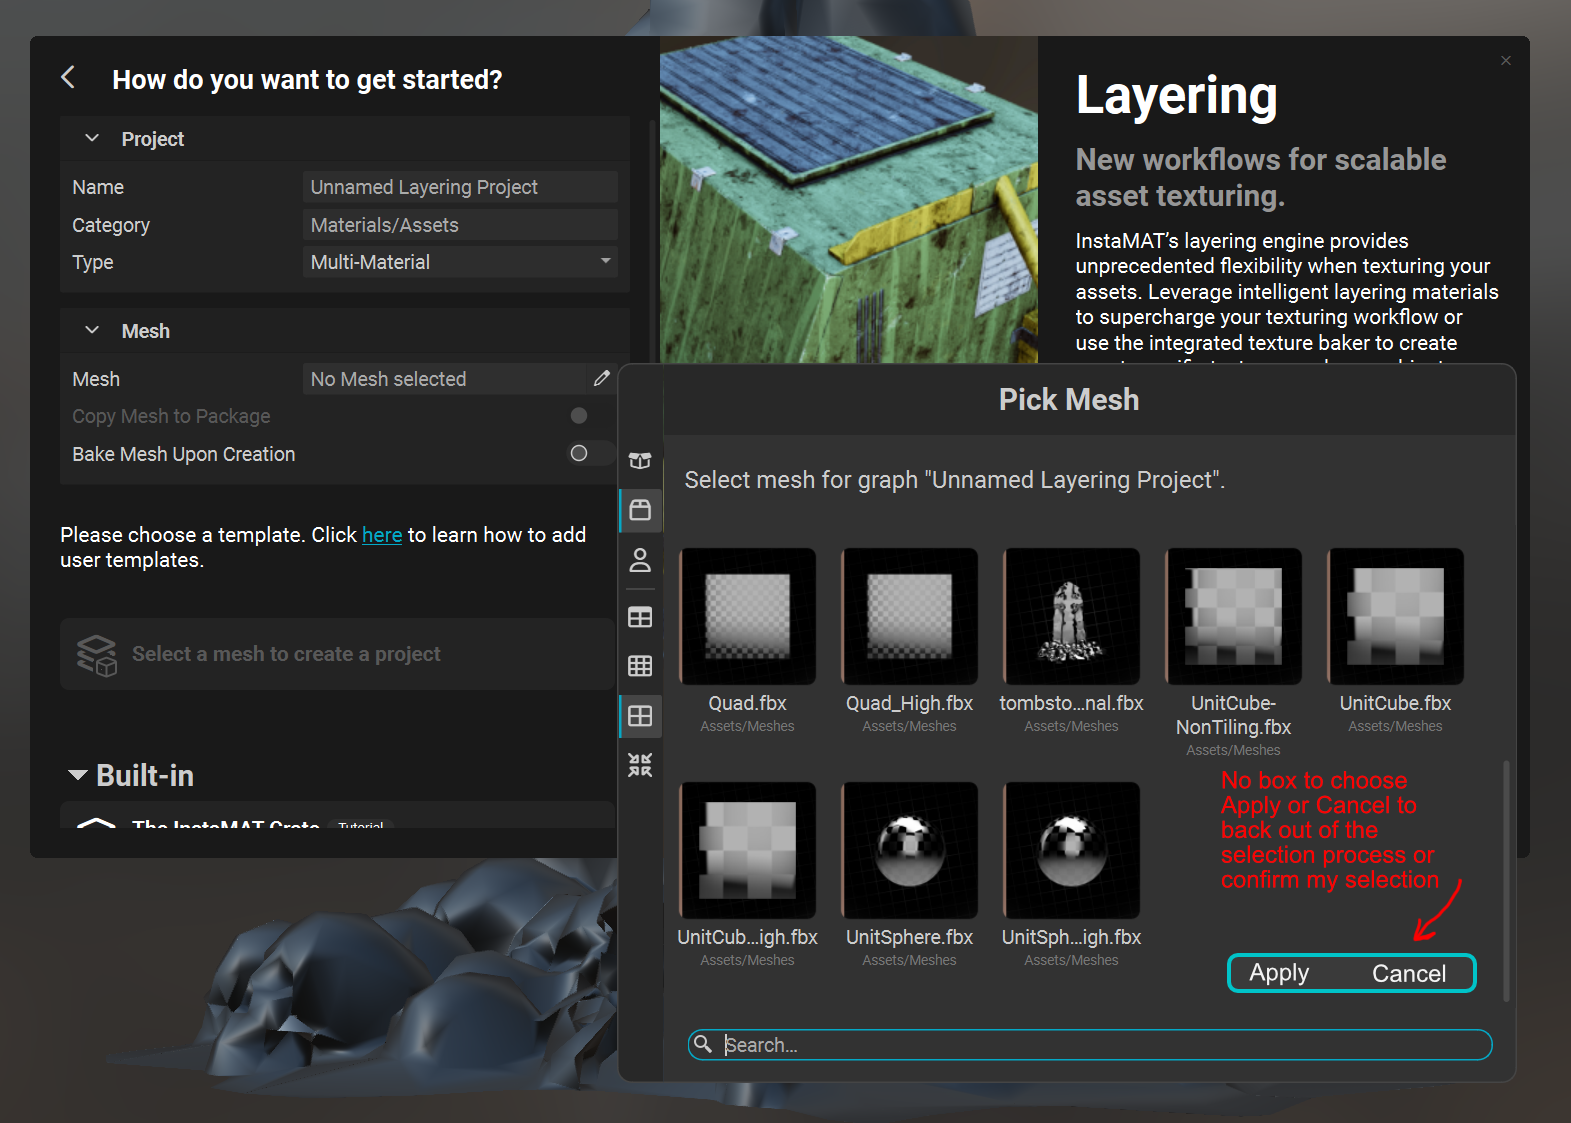
Task: Select the open box icon in picker sidebar
Action: pos(640,460)
